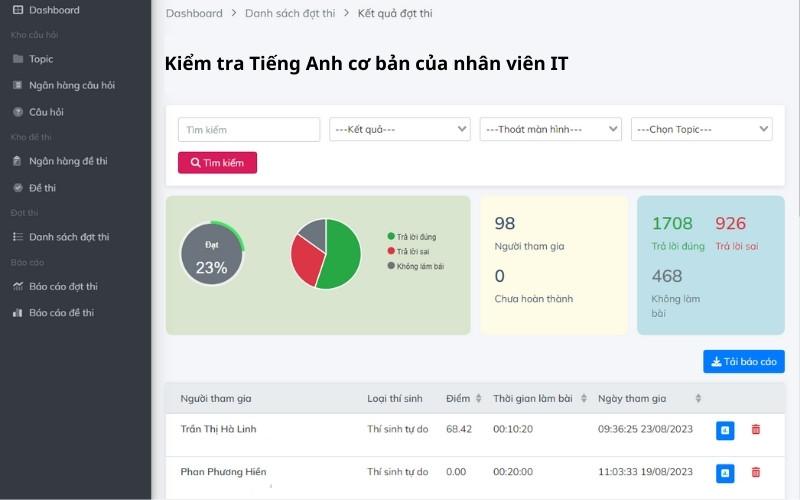Image resolution: width=800 pixels, height=500 pixels.
Task: Click the 98 Người tham gia figure
Action: click(505, 223)
